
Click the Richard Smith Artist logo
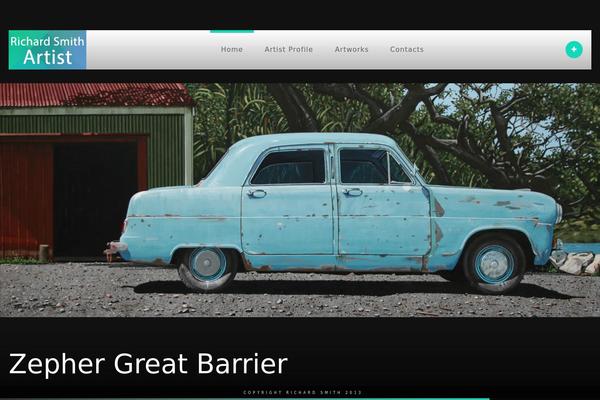(x=47, y=50)
